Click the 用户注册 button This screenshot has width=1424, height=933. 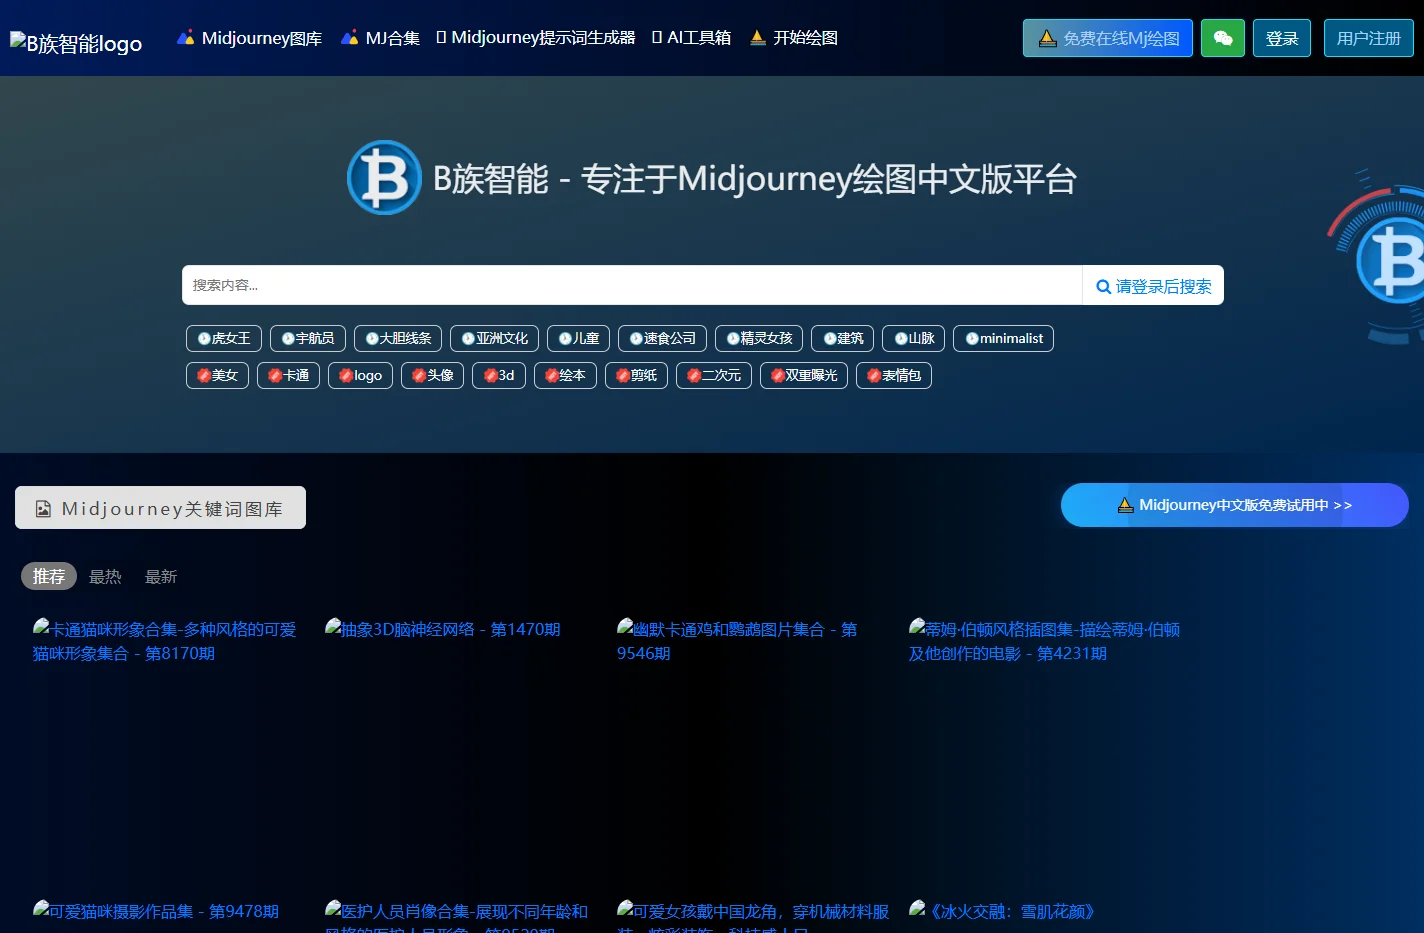click(x=1369, y=38)
